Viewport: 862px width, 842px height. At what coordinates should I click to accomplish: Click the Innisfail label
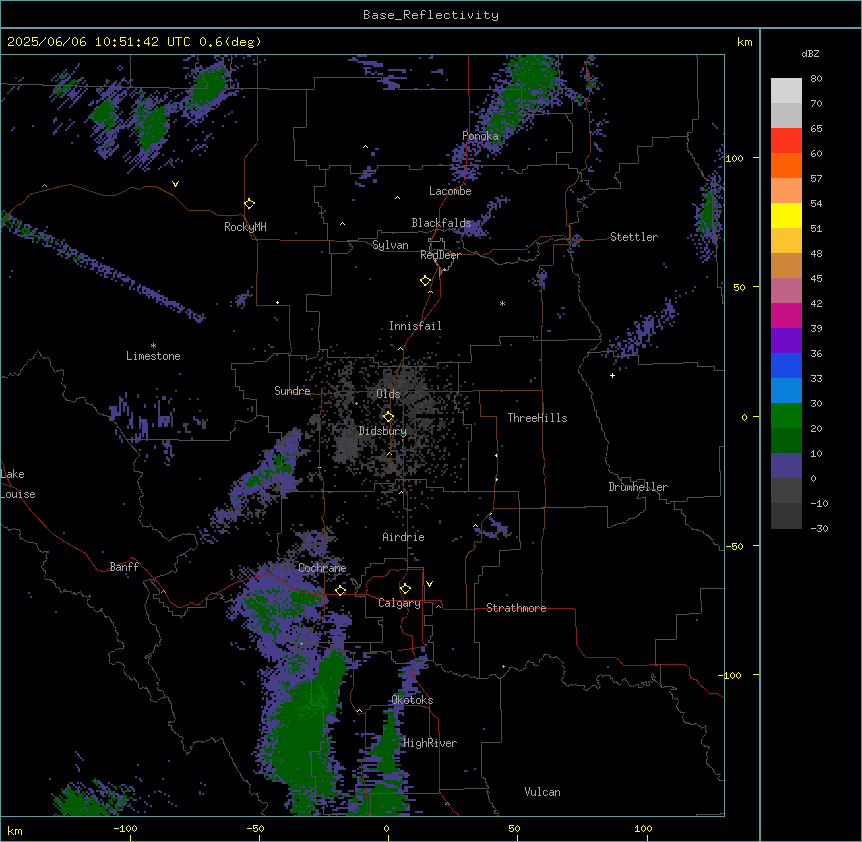[415, 326]
